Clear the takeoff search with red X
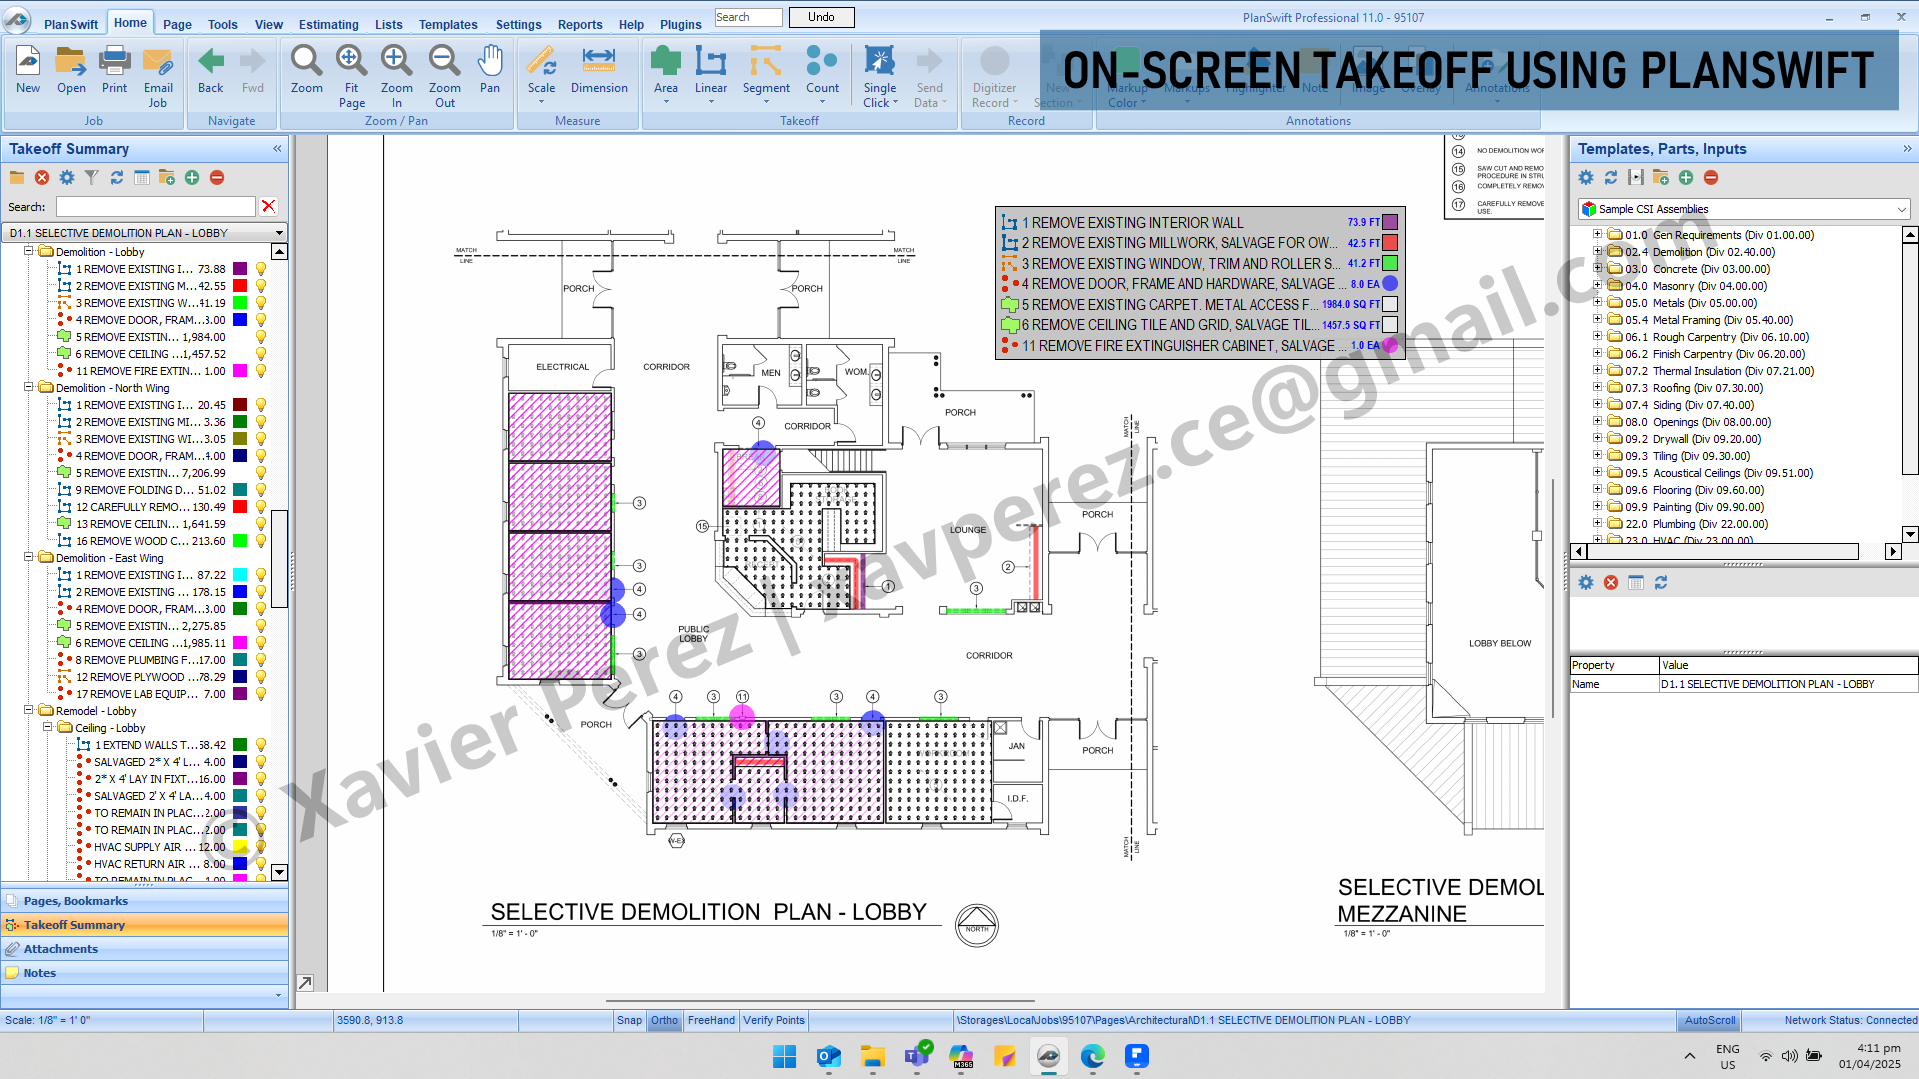 268,206
